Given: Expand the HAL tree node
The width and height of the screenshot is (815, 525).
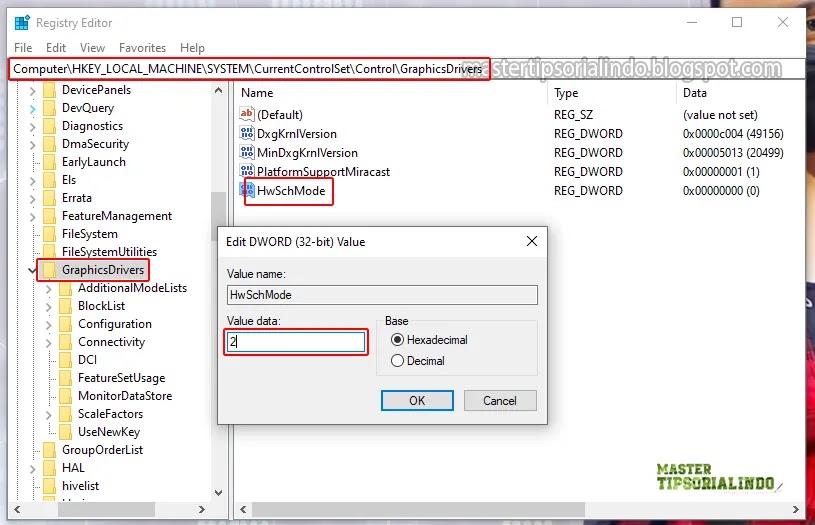Looking at the screenshot, I should 32,469.
